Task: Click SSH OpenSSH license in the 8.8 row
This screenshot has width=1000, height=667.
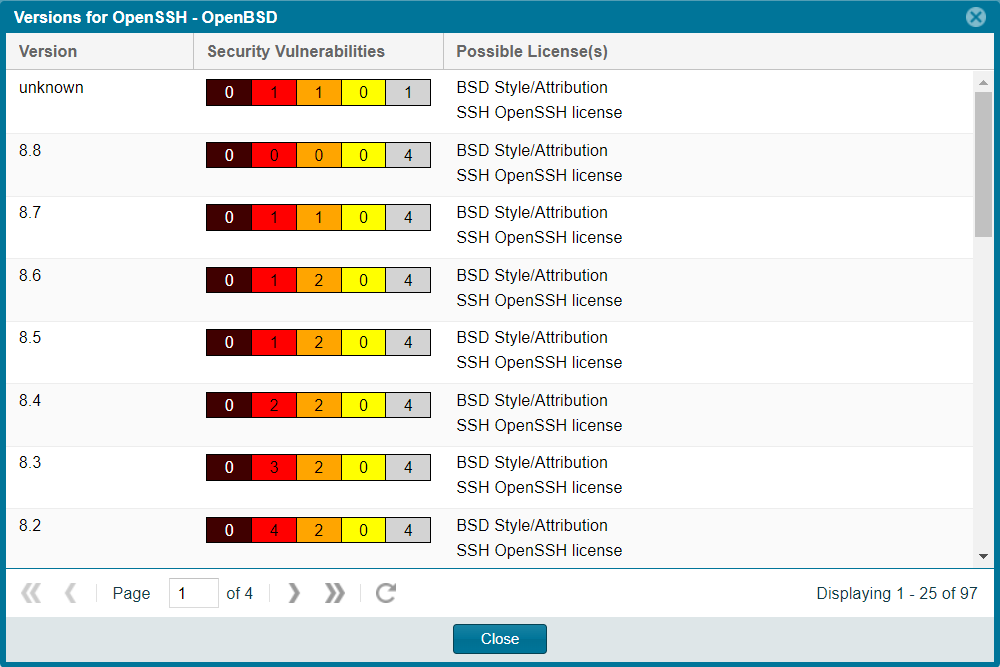Action: pyautogui.click(x=539, y=175)
